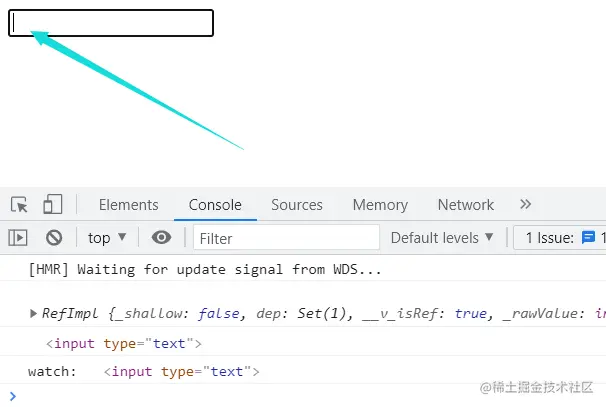606x407 pixels.
Task: Open the Network tab
Action: [466, 205]
